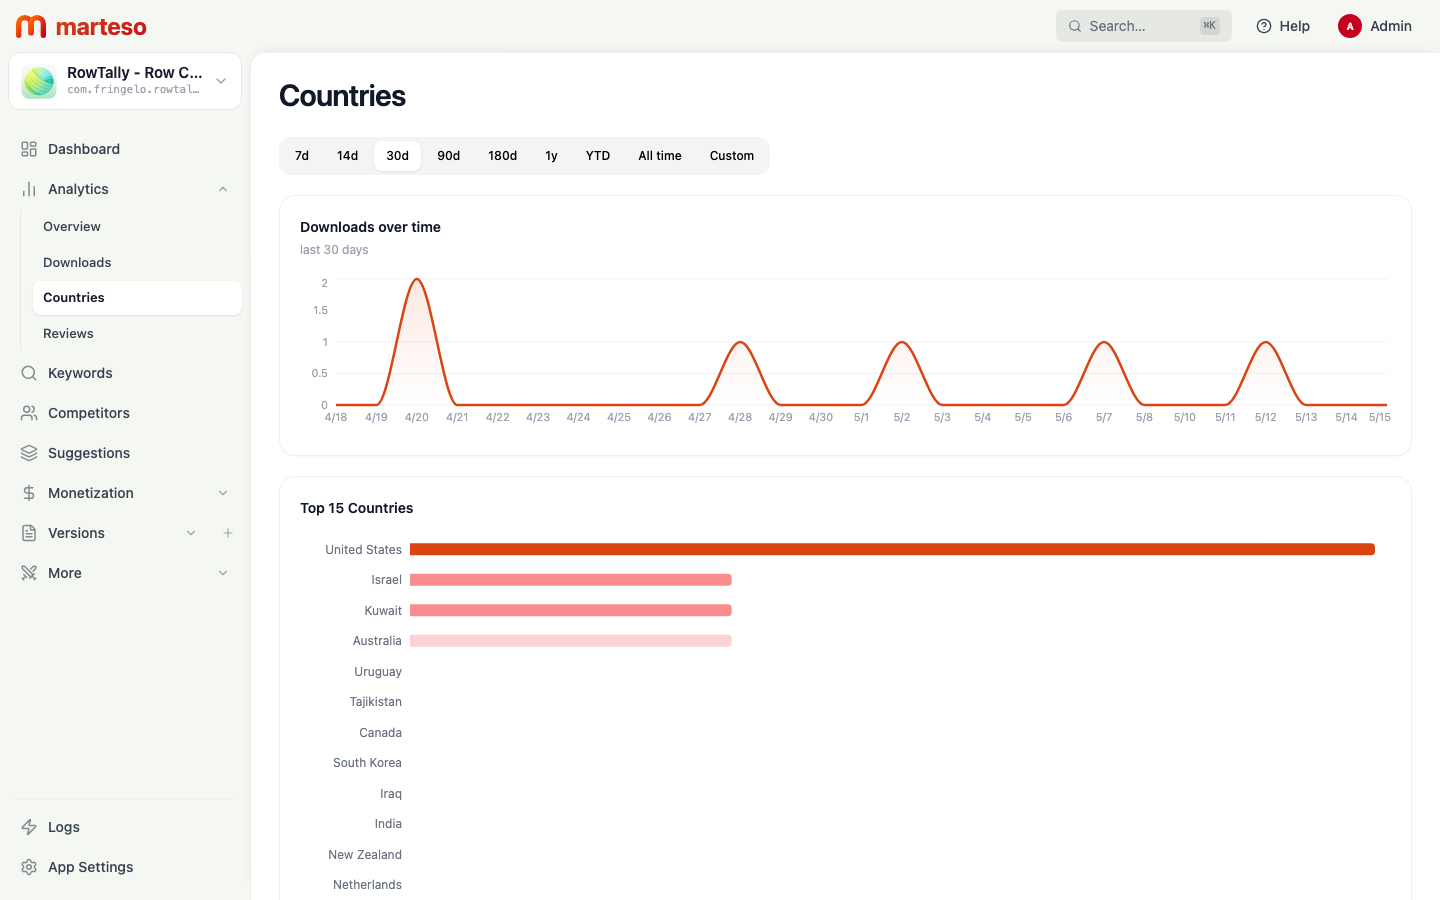This screenshot has height=900, width=1440.
Task: Click the 5/12 peak on downloads chart
Action: pos(1266,343)
